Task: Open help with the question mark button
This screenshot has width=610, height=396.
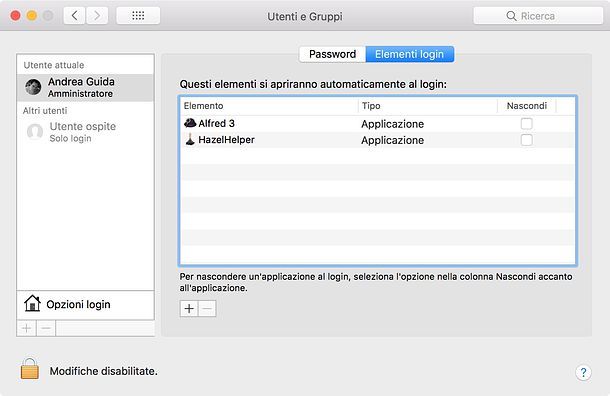Action: [583, 372]
